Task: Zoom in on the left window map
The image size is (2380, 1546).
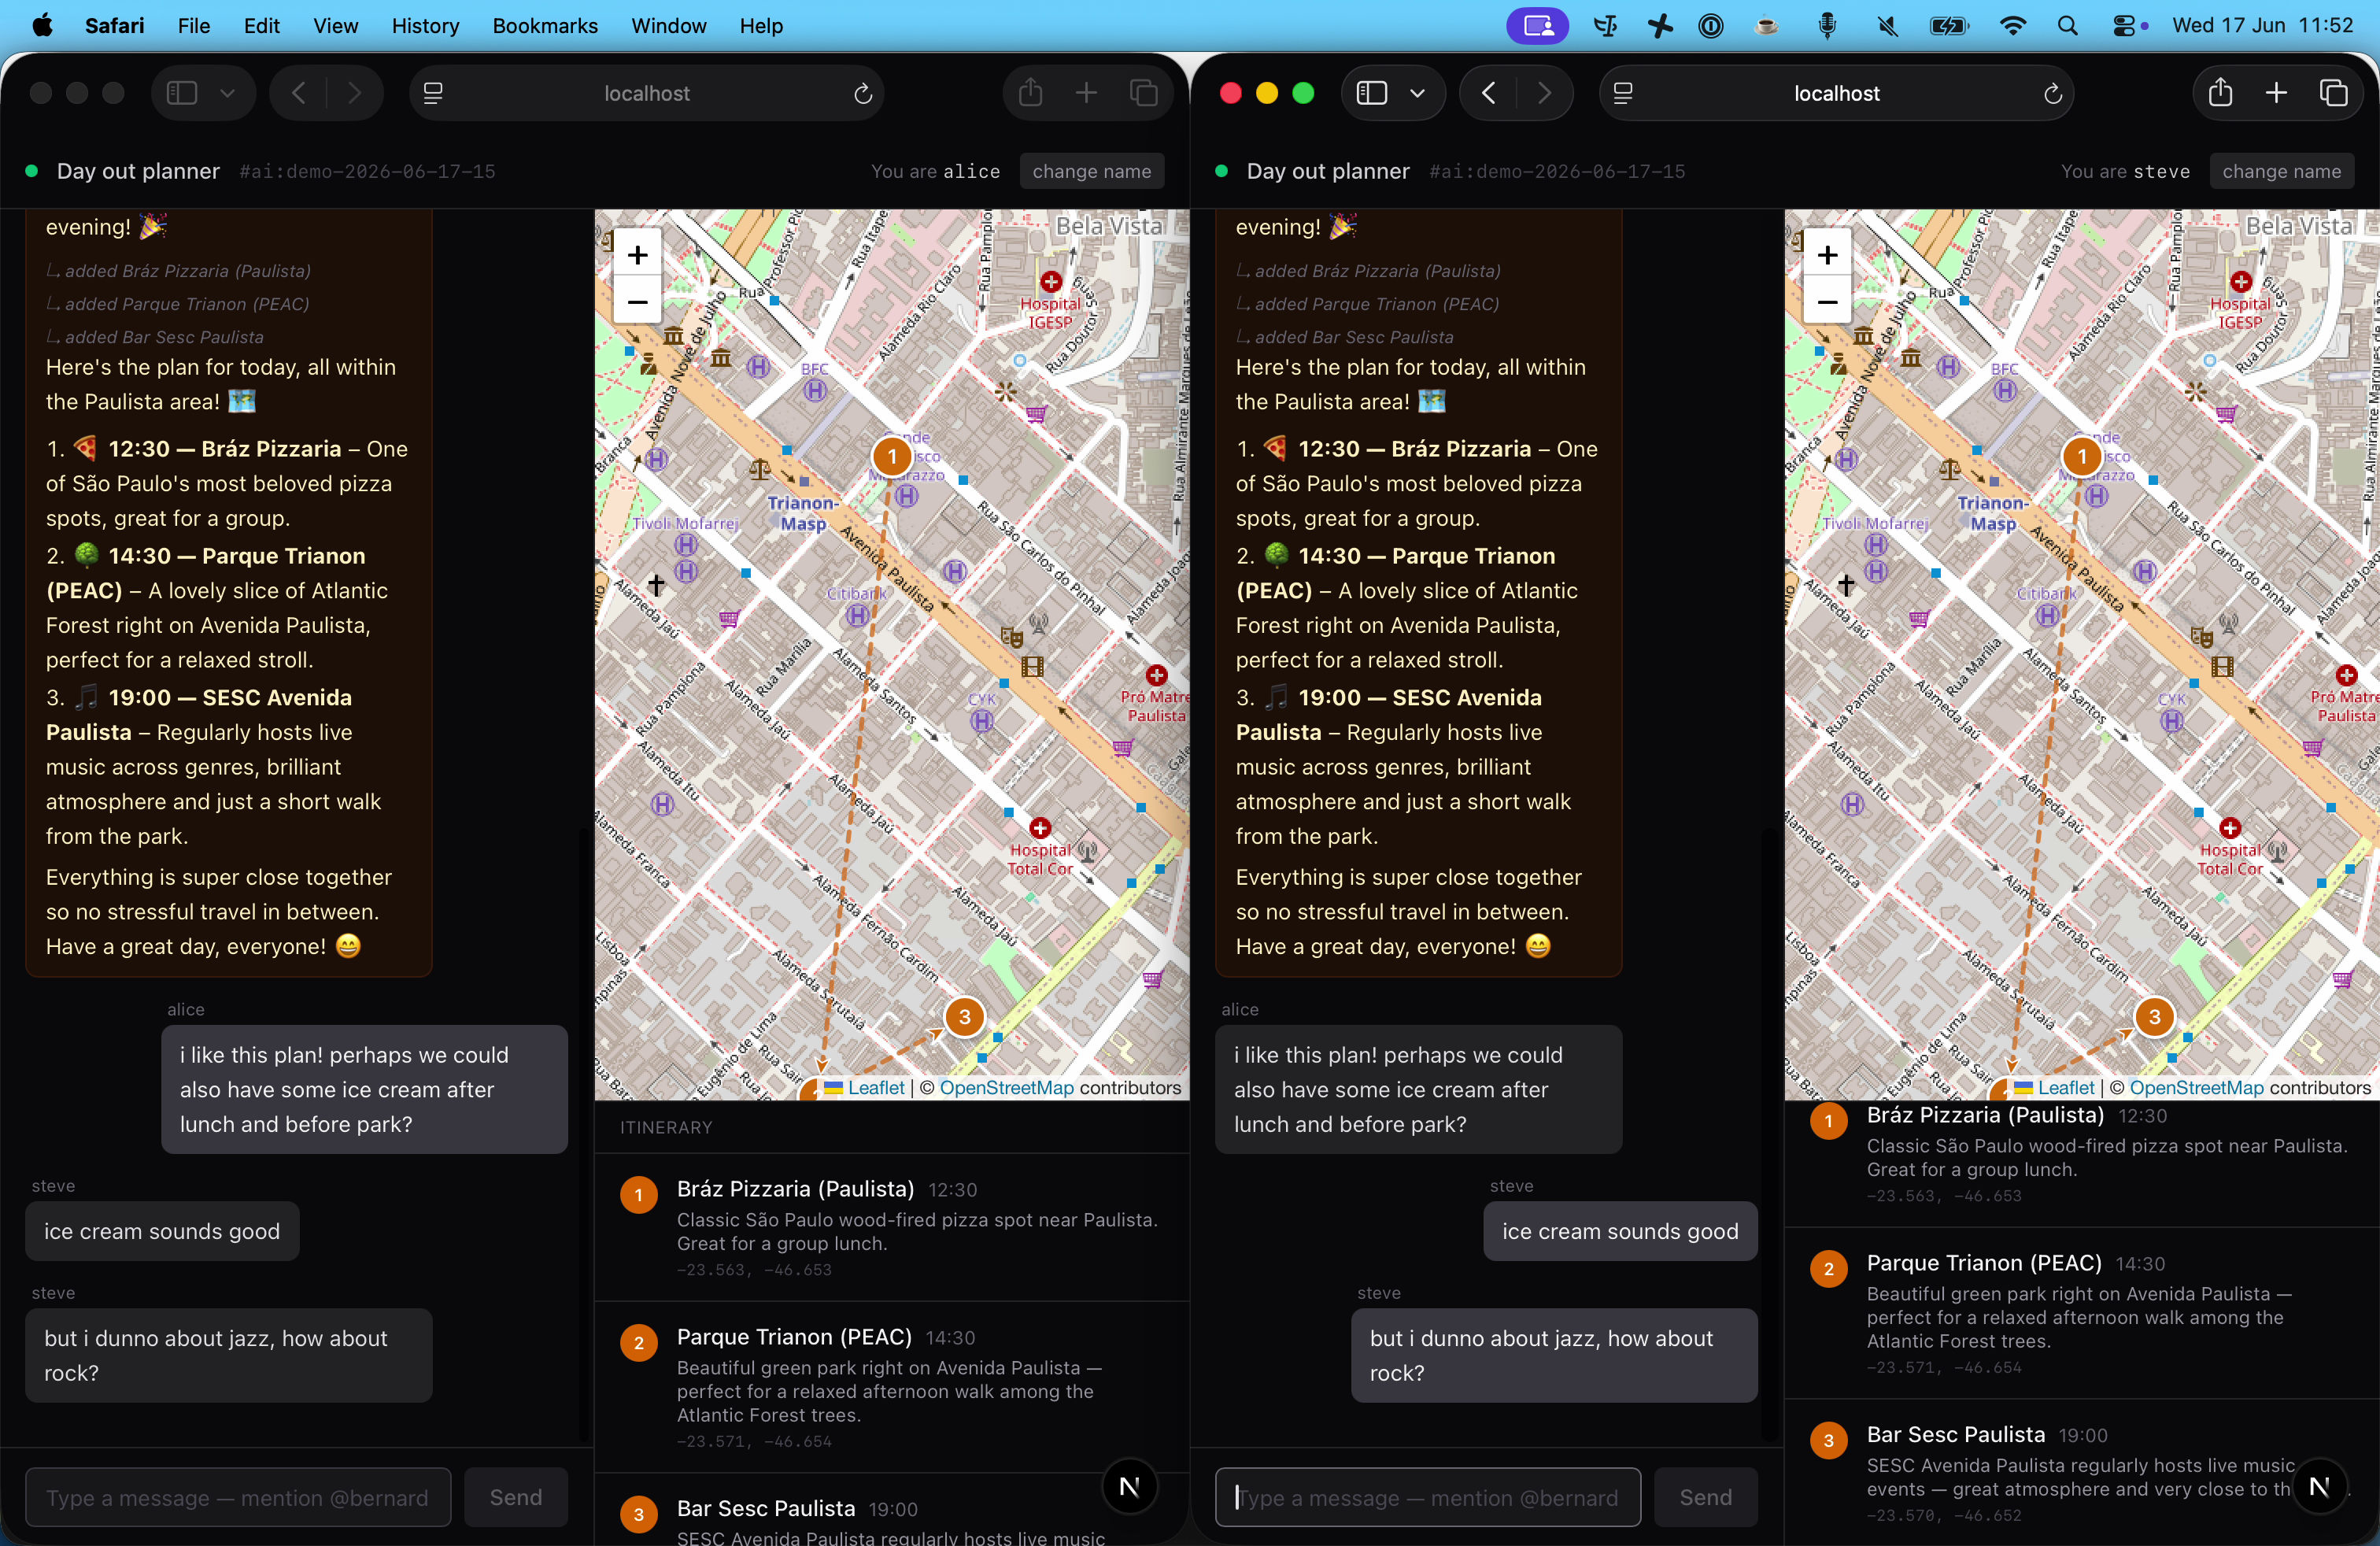Action: pyautogui.click(x=637, y=255)
